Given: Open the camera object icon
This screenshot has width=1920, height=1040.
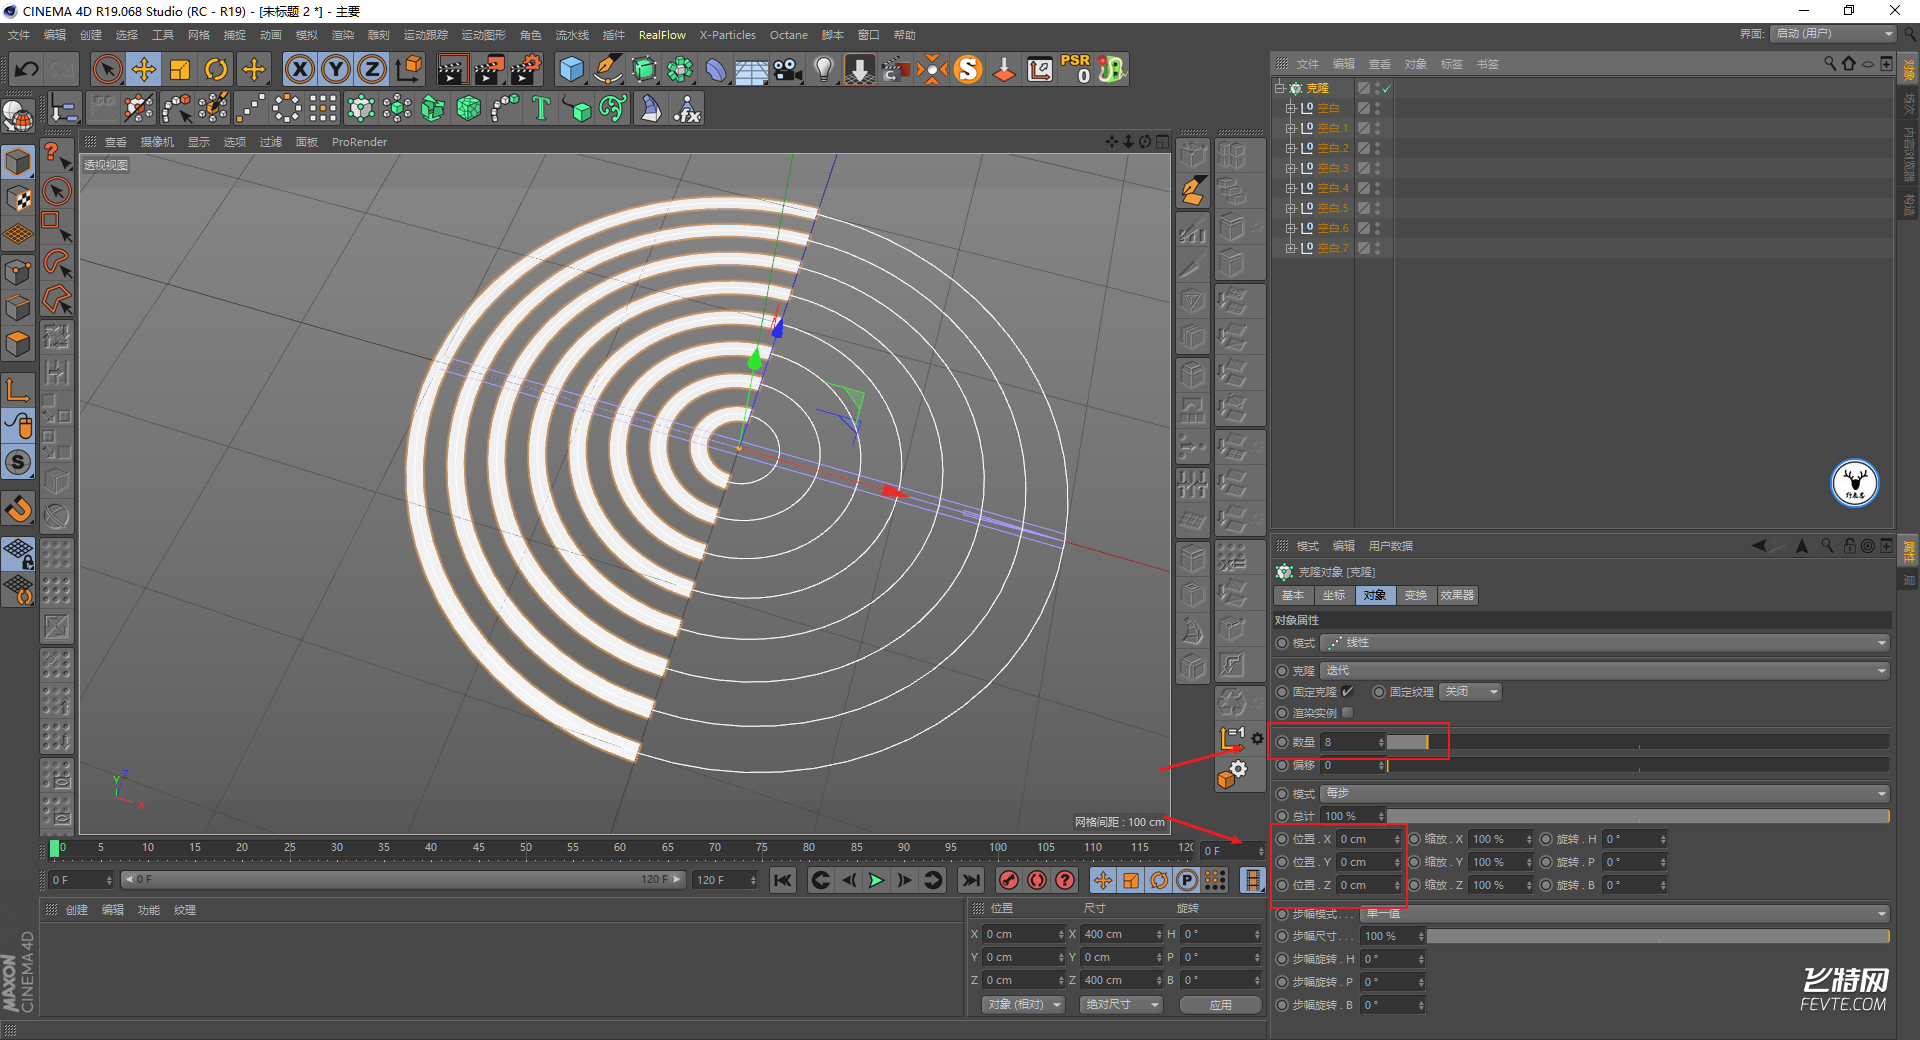Looking at the screenshot, I should pyautogui.click(x=788, y=69).
